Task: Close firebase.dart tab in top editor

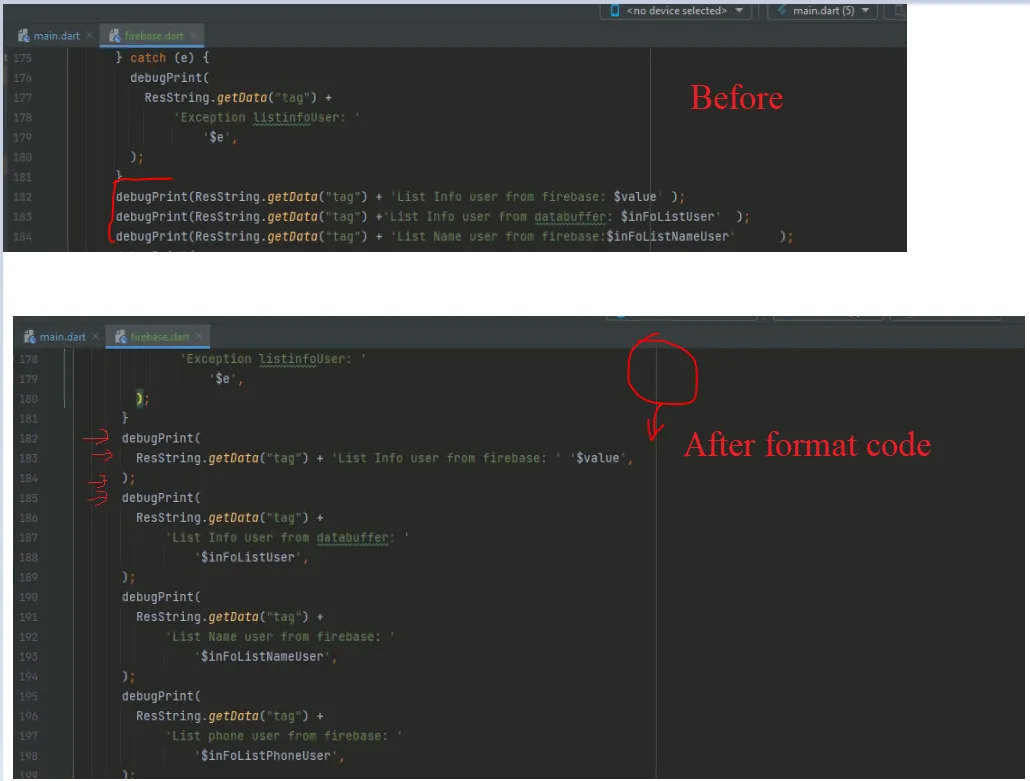Action: [x=193, y=35]
